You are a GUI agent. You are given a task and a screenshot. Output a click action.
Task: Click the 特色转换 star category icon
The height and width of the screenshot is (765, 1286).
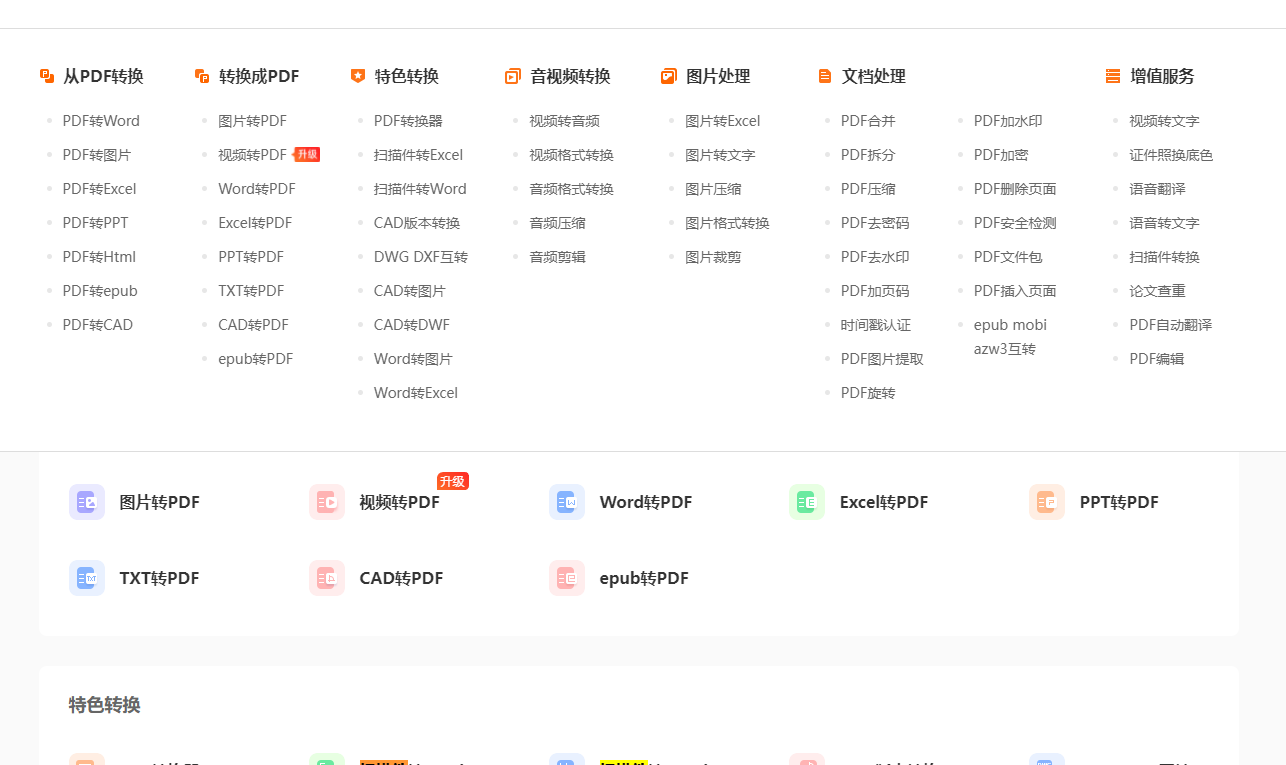[x=358, y=76]
